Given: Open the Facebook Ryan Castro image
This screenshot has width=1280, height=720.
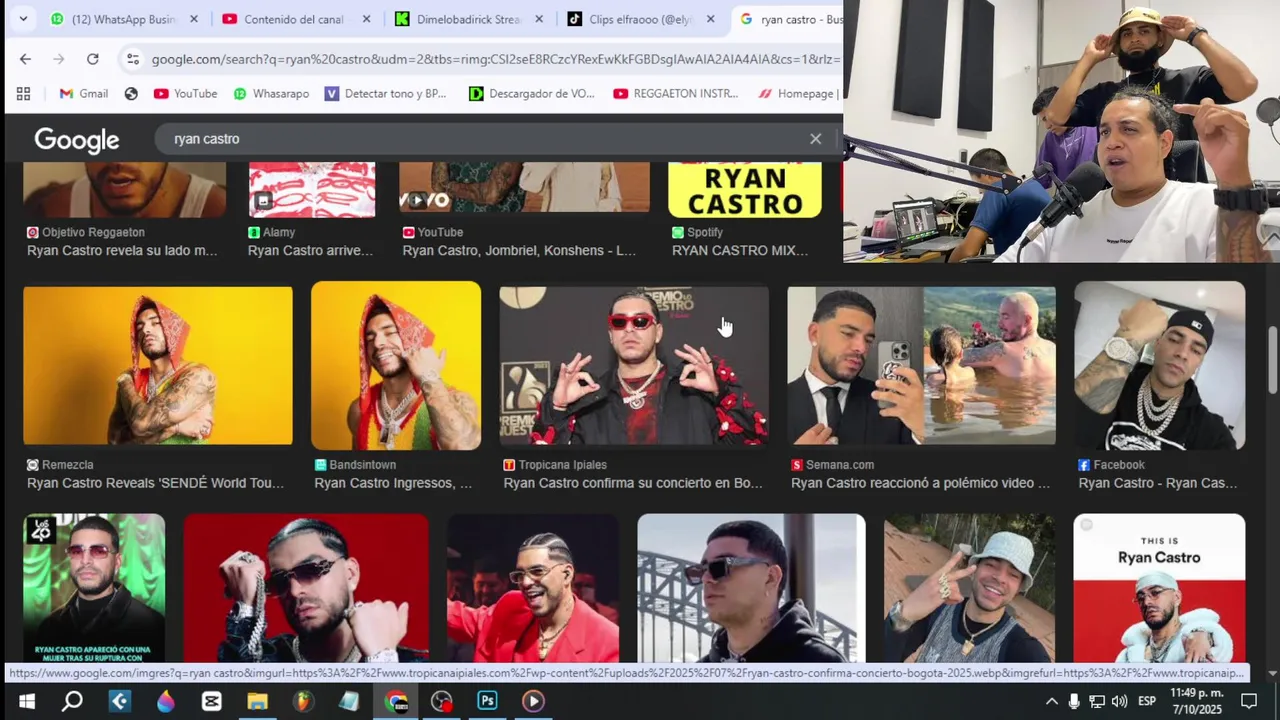Looking at the screenshot, I should pos(1160,366).
